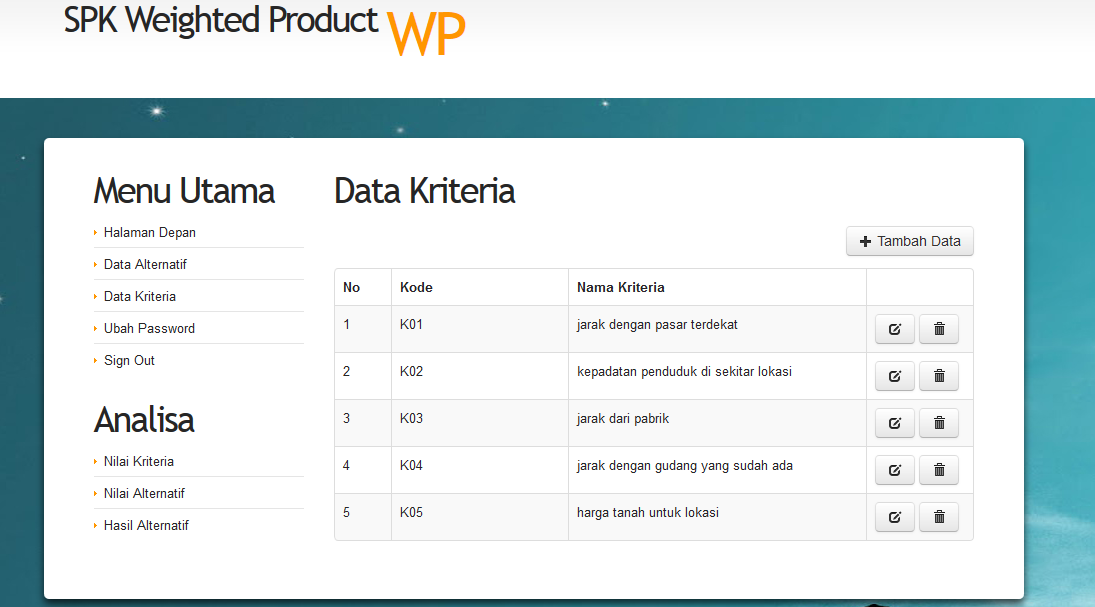Delete the K04 jarak dengan gudang criteria
The width and height of the screenshot is (1095, 607).
[x=938, y=469]
